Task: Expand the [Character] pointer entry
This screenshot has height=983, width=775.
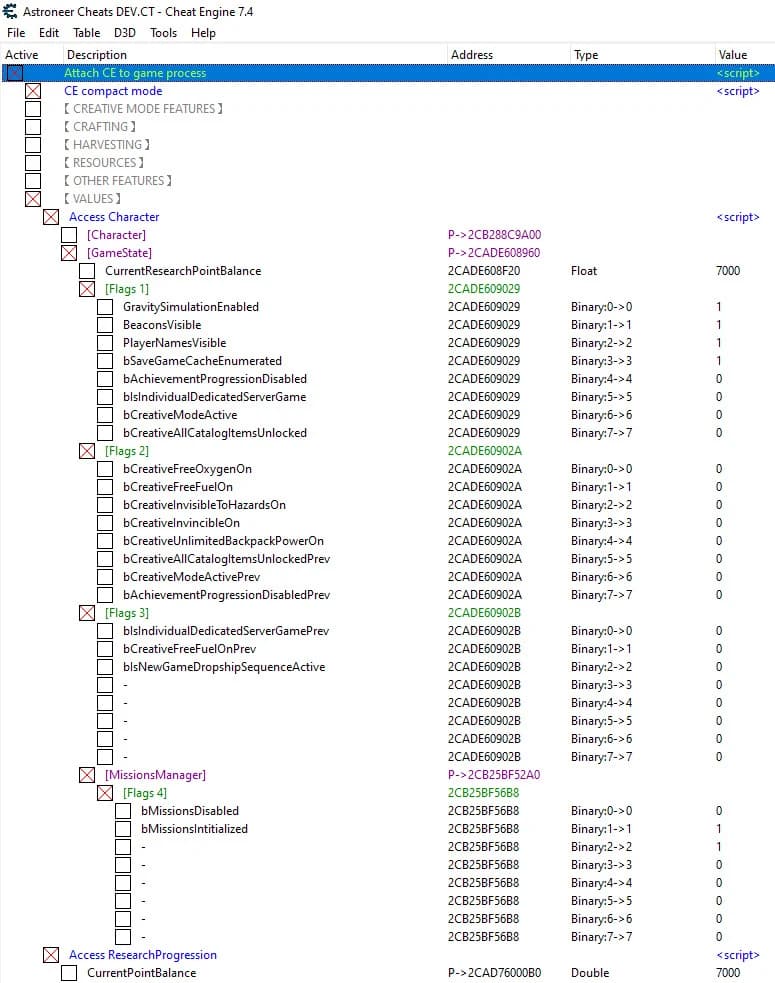Action: (x=69, y=235)
